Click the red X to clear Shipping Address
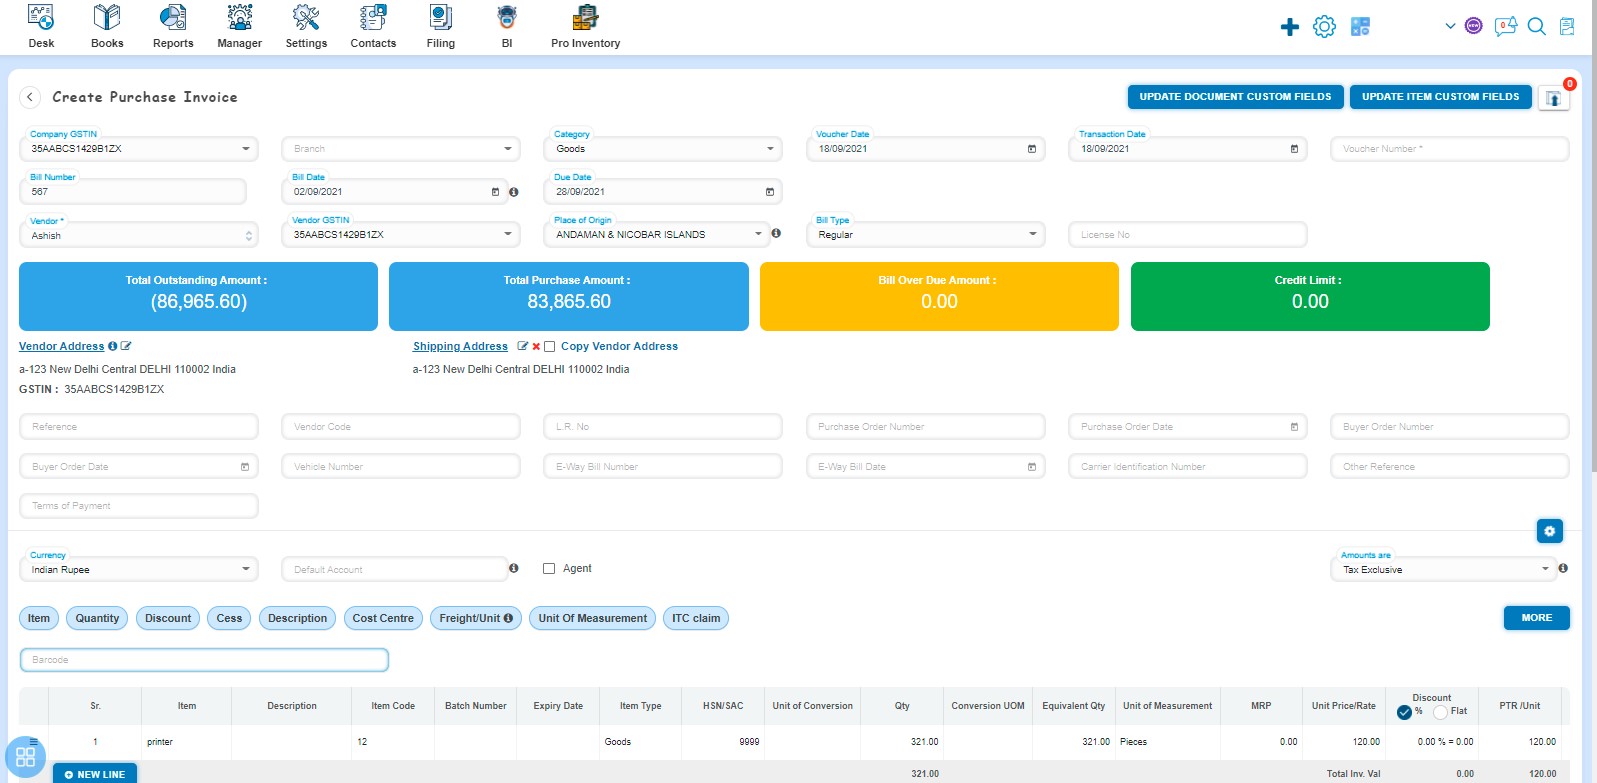Viewport: 1597px width, 783px height. point(536,347)
